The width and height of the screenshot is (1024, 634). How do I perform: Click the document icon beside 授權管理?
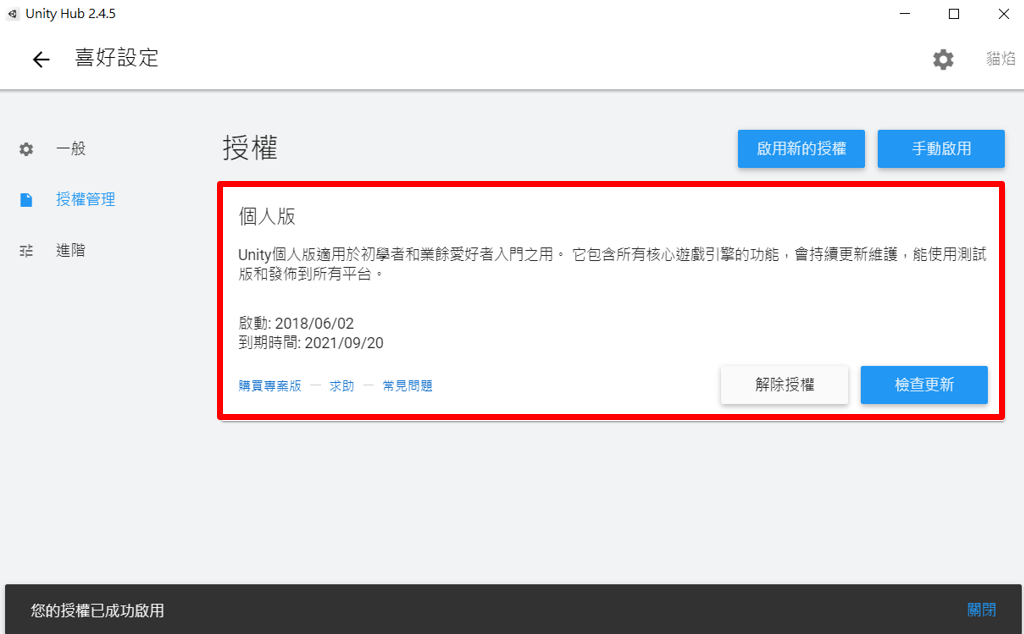(x=26, y=200)
